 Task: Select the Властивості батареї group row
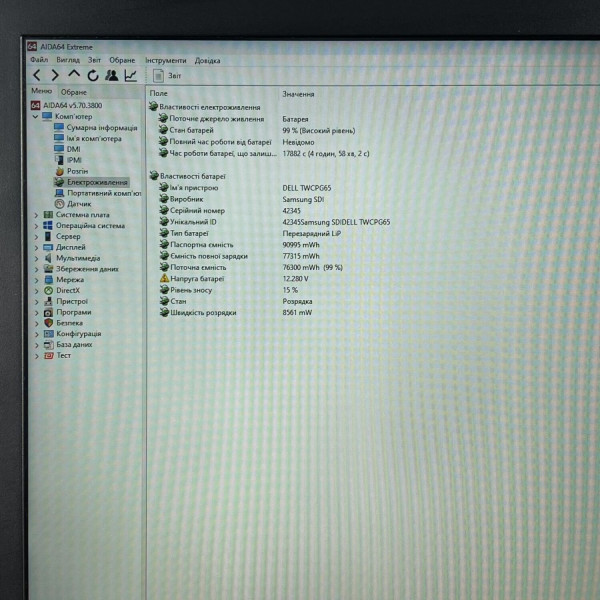(188, 176)
